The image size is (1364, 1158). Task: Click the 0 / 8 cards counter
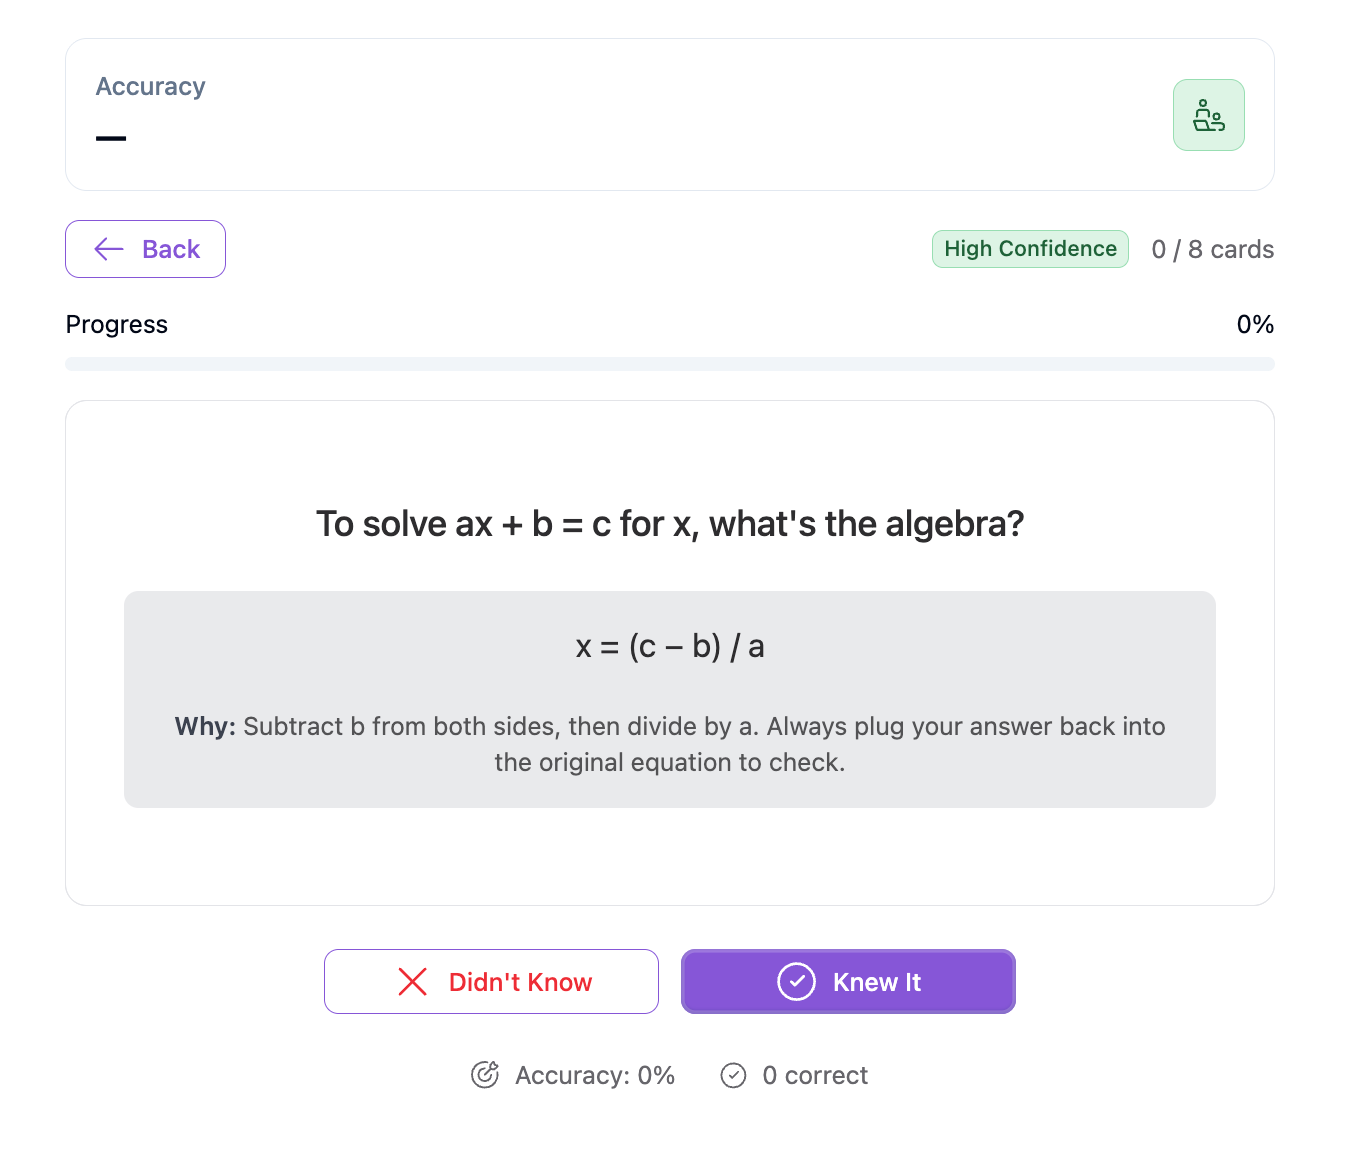click(x=1212, y=249)
